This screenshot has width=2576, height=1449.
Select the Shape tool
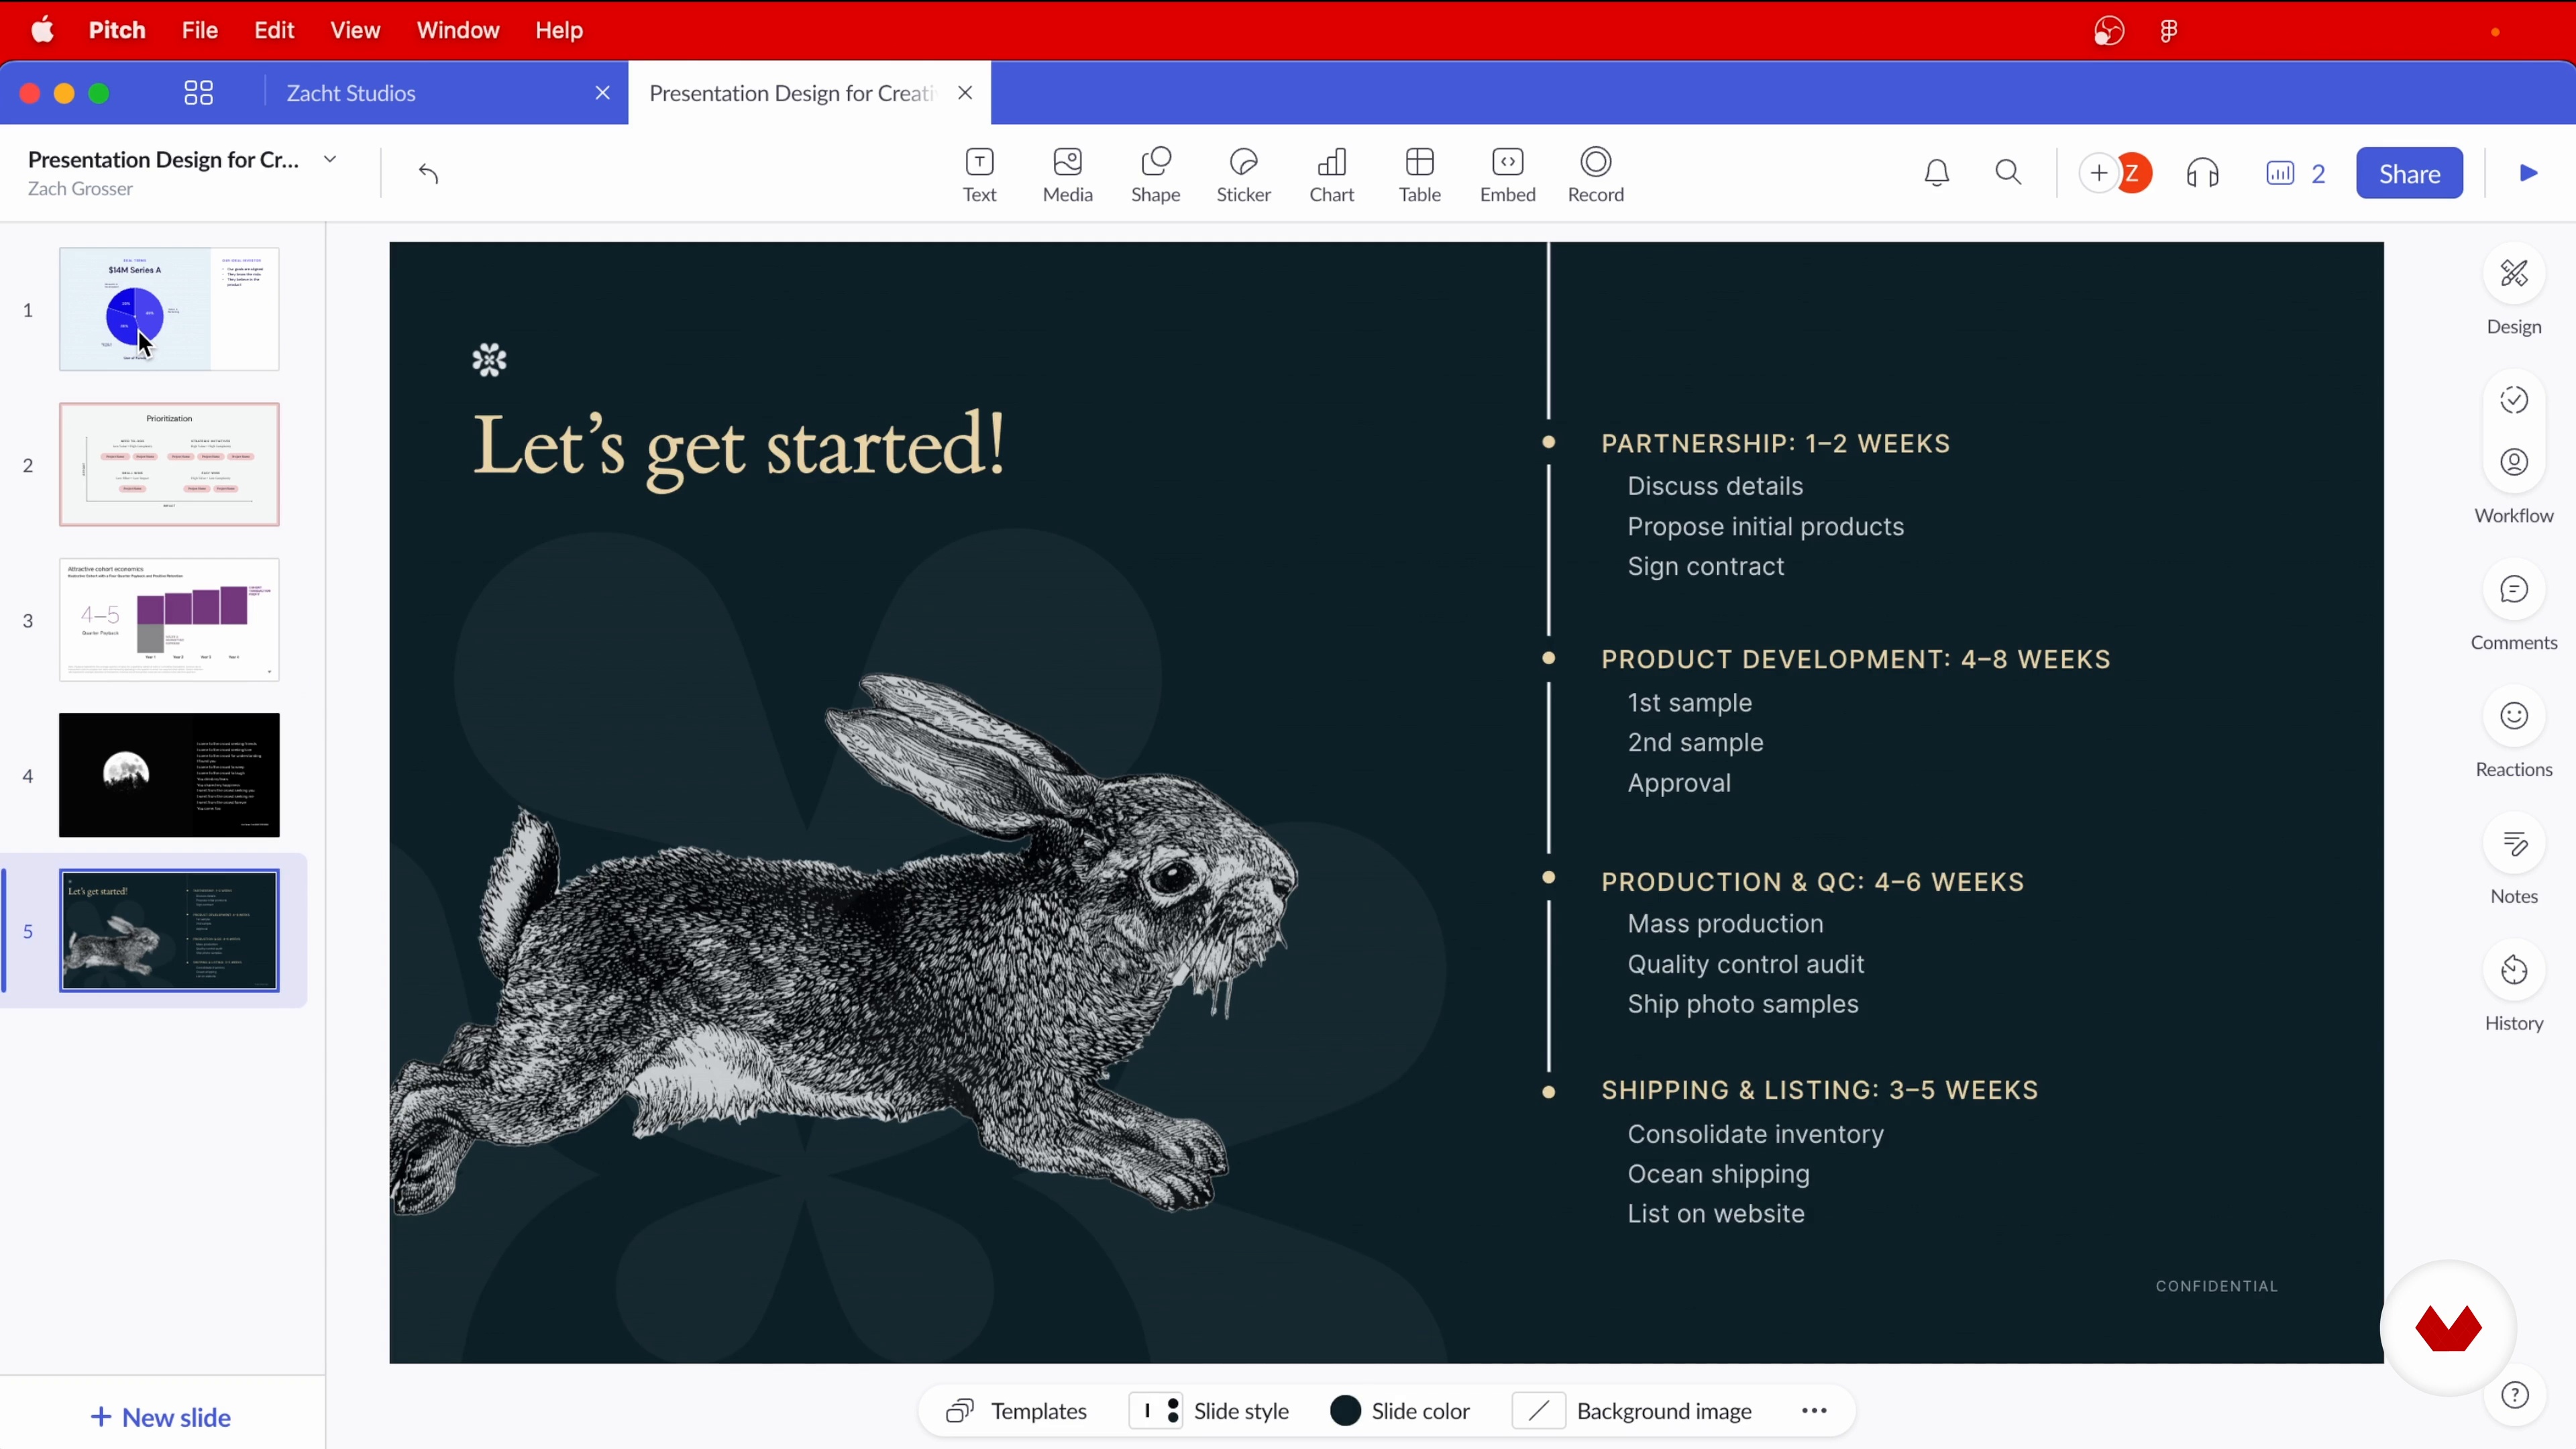point(1155,175)
